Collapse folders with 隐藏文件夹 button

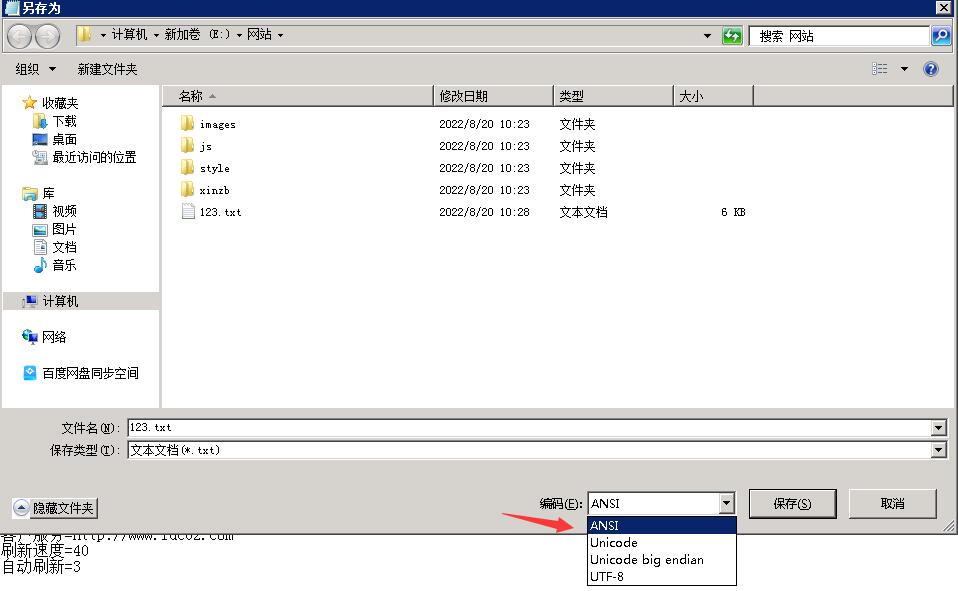click(x=55, y=508)
